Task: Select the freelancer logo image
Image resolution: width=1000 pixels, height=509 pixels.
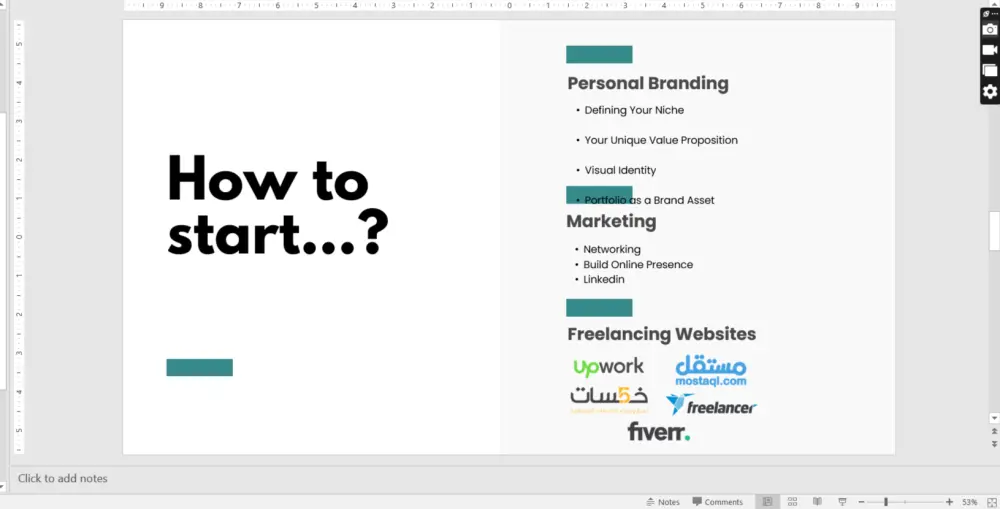Action: tap(711, 405)
